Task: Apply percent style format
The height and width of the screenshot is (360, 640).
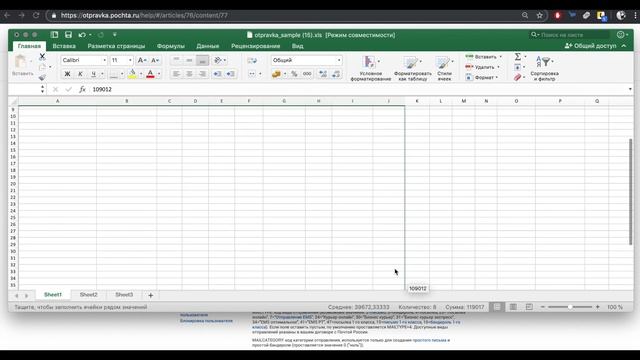Action: click(x=294, y=74)
